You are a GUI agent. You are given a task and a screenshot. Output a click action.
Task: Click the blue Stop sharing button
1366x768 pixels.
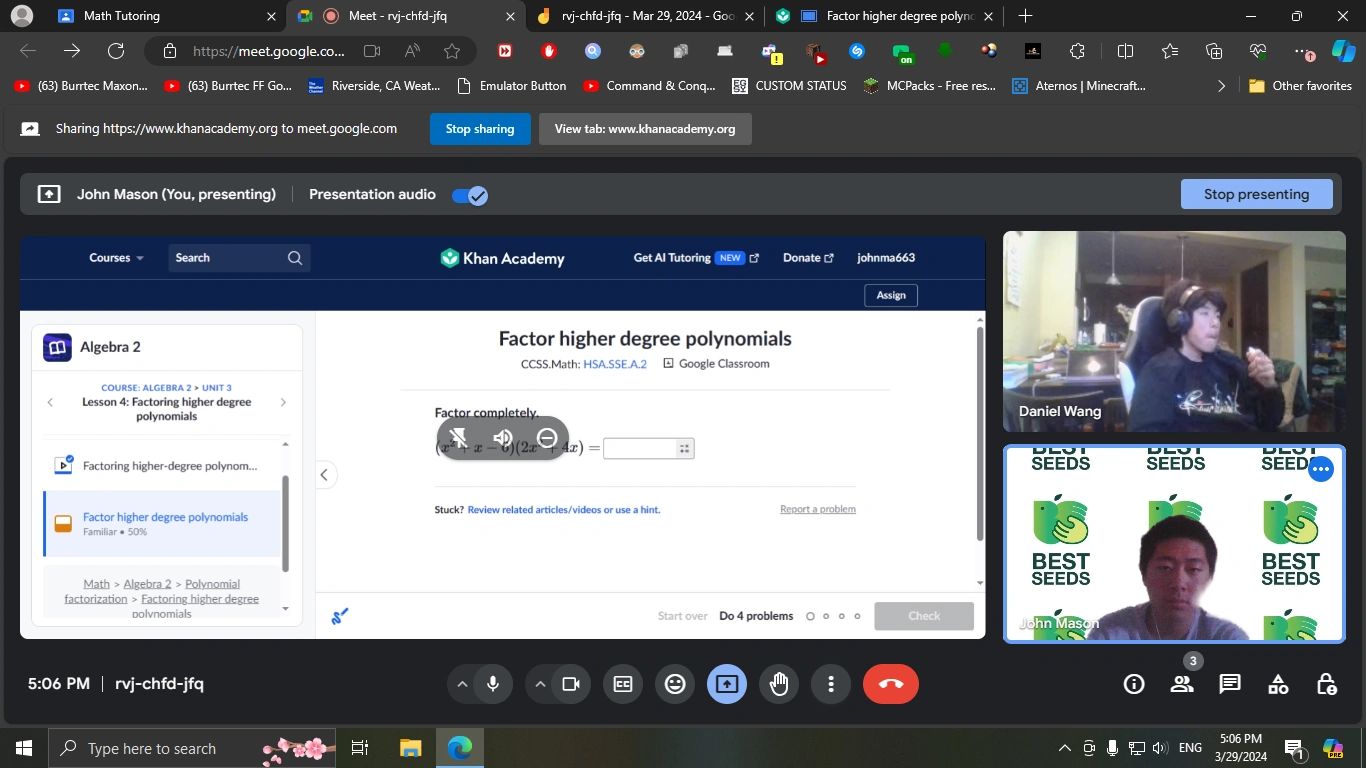point(480,129)
